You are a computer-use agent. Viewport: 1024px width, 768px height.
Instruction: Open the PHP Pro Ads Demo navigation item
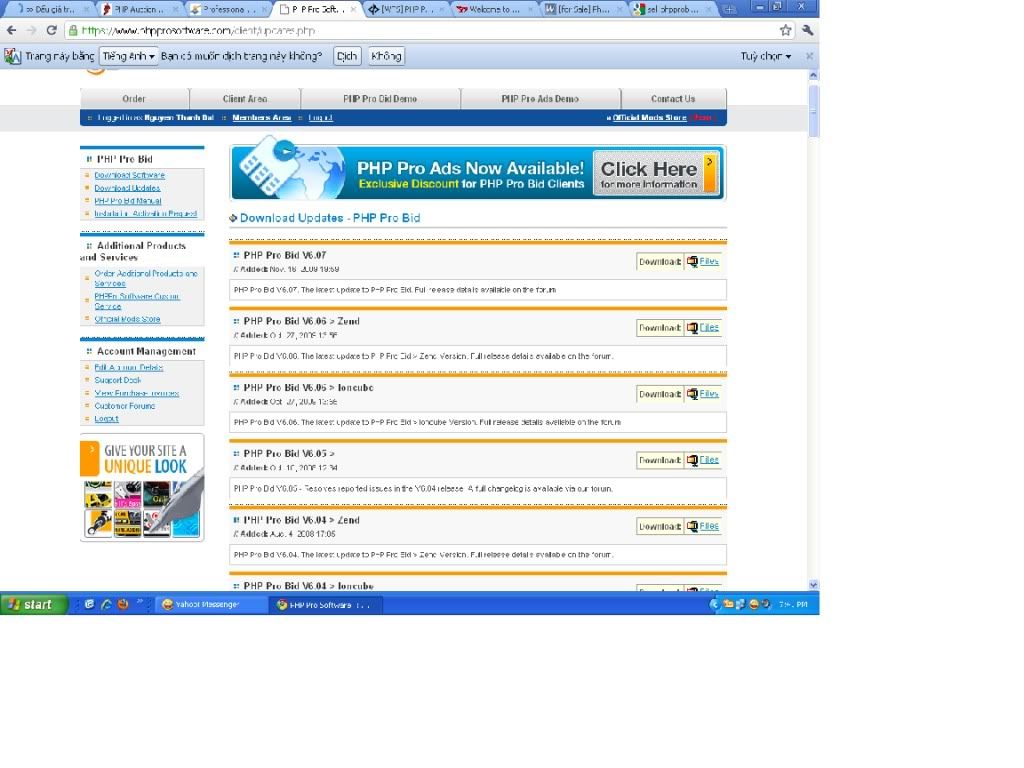pos(540,99)
